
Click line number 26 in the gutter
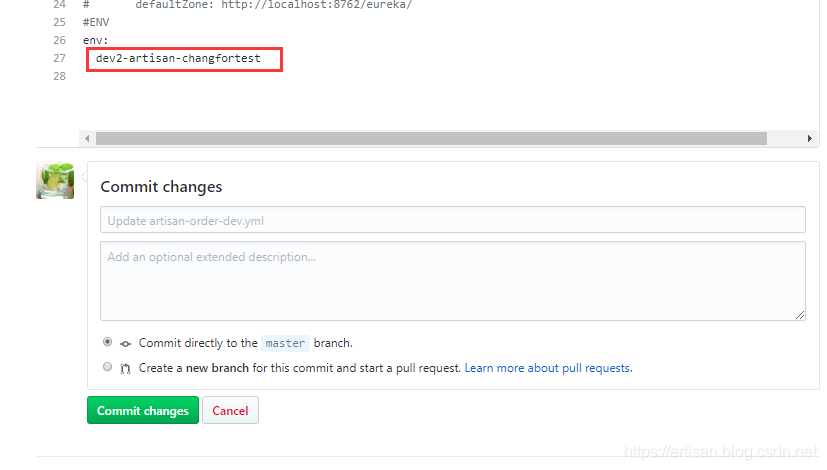point(60,40)
